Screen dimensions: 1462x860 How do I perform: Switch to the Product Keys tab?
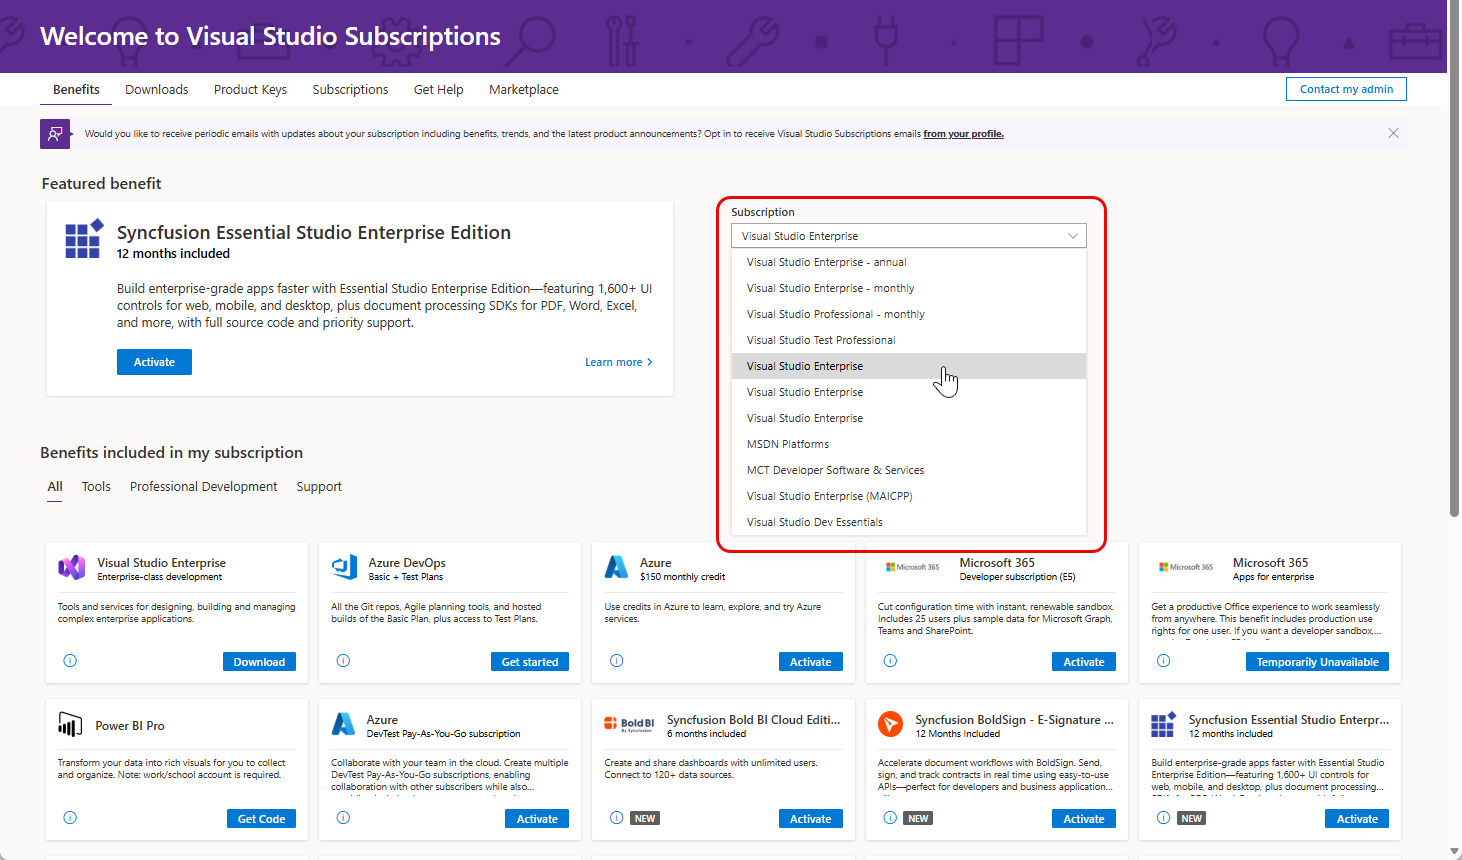click(x=250, y=89)
